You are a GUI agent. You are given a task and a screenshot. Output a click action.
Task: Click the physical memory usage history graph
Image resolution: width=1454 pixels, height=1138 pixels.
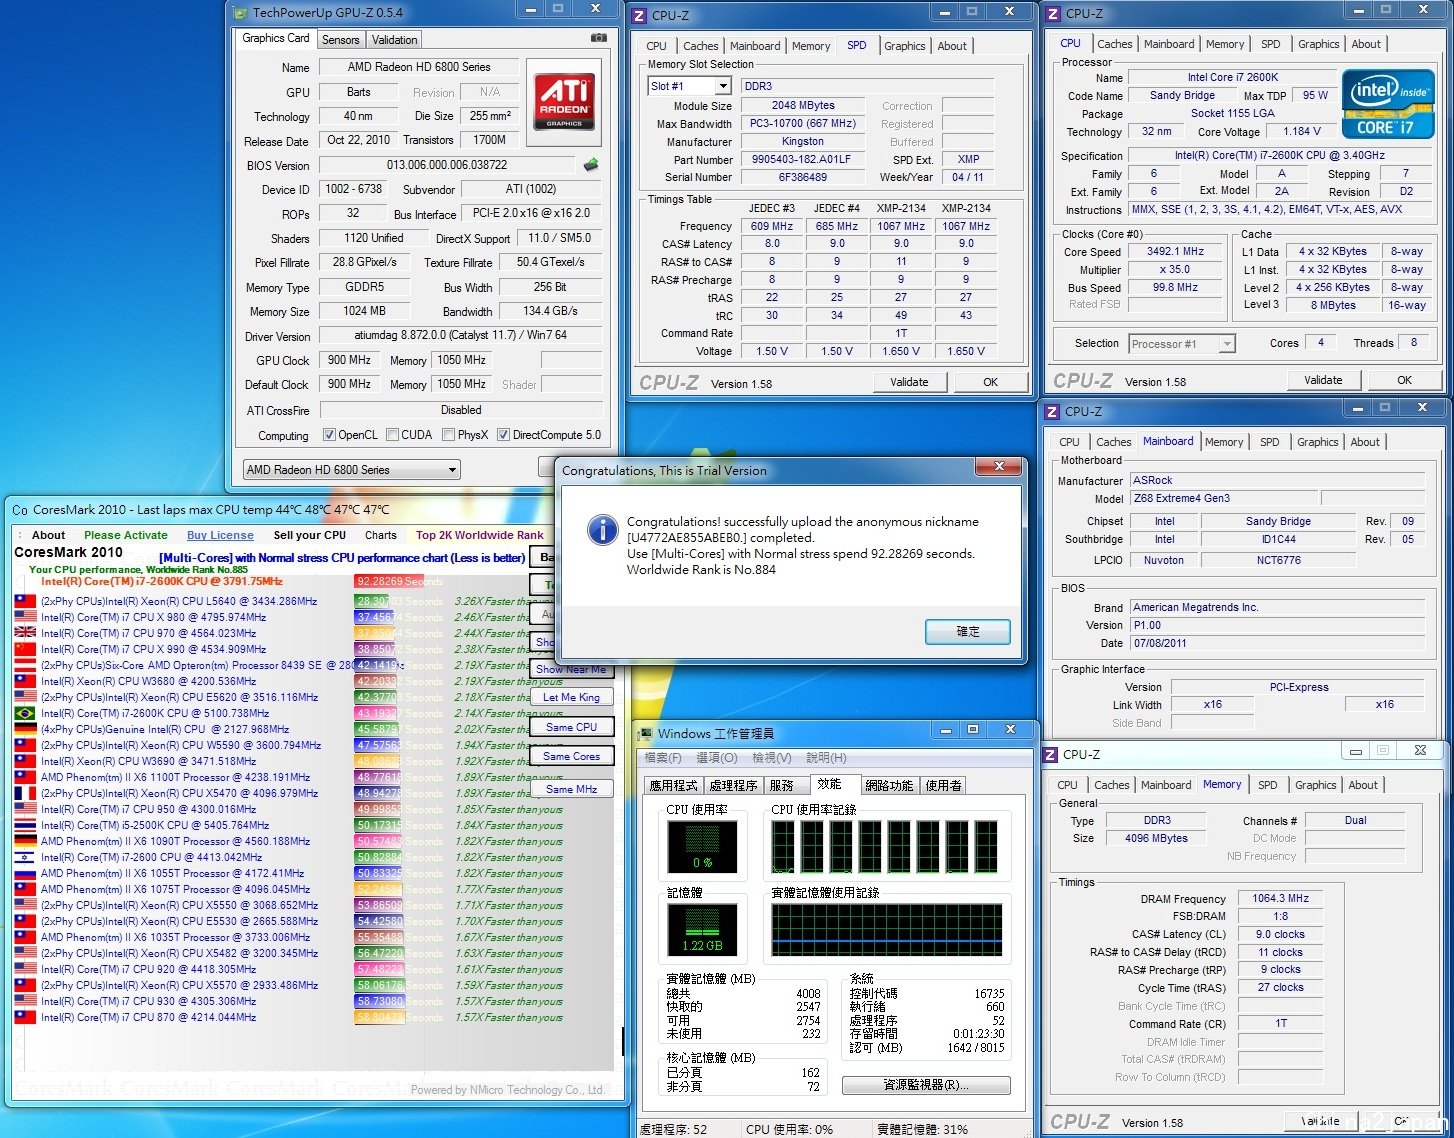click(885, 930)
